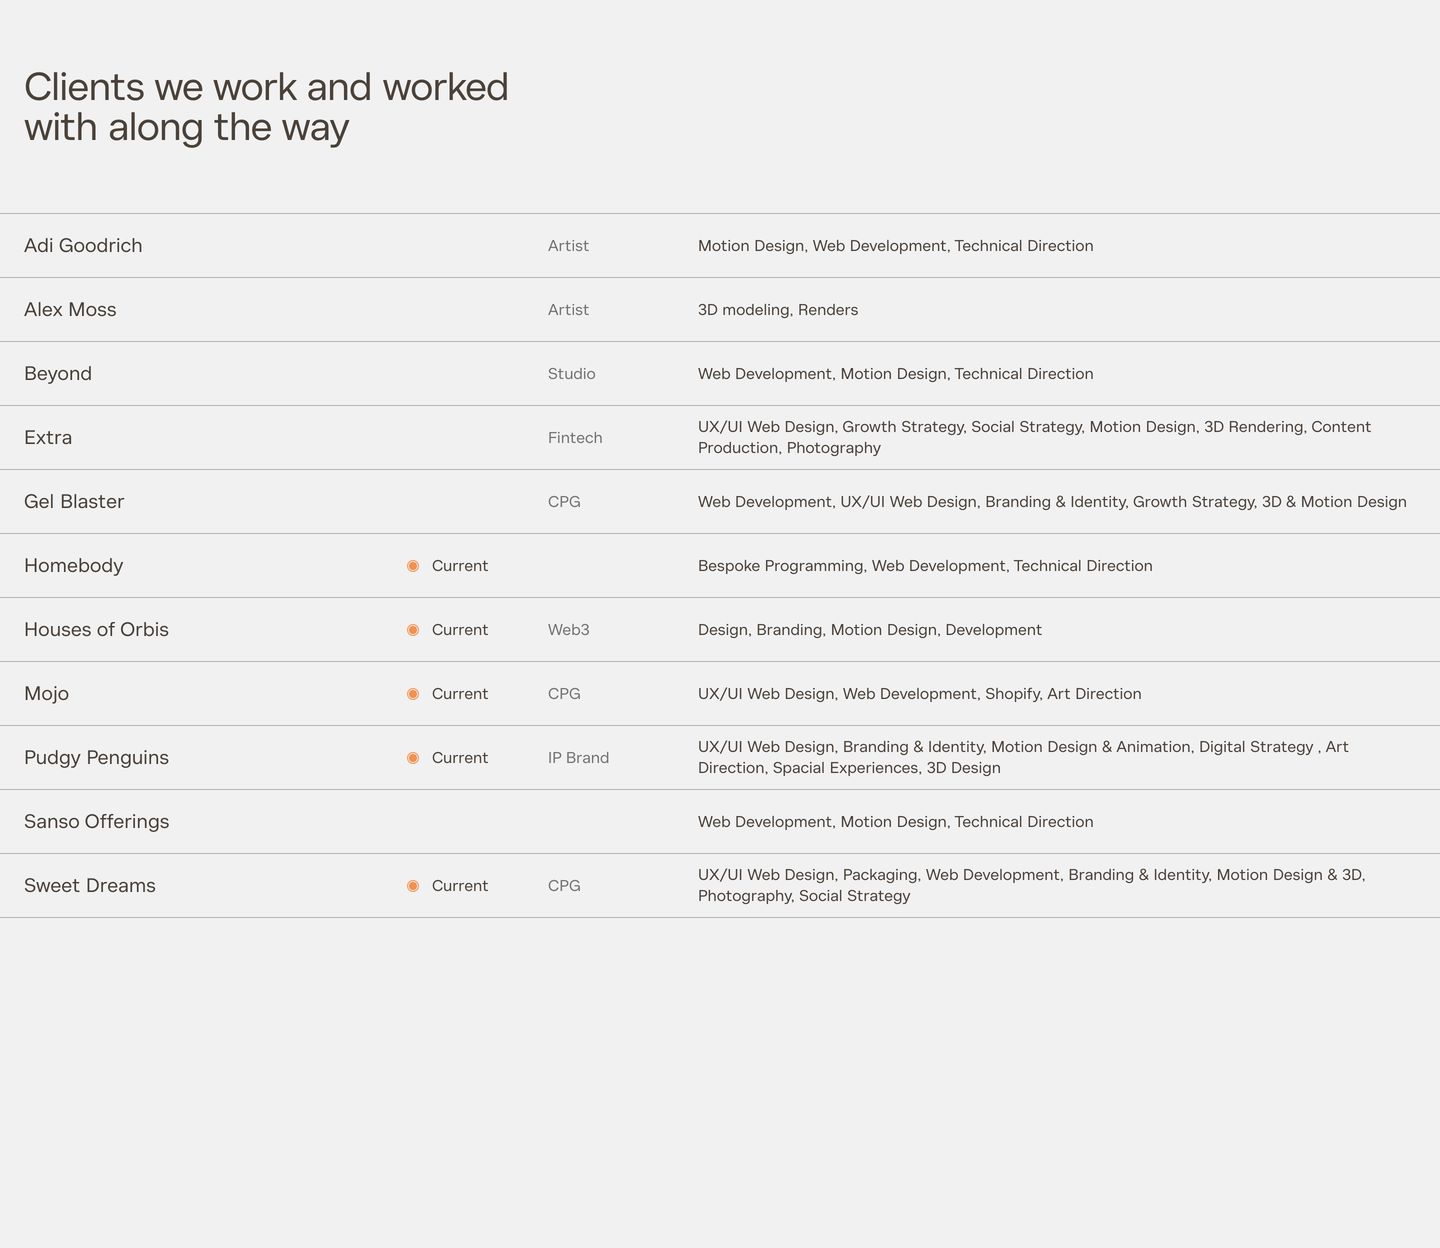
Task: Click the Current label in Mojo row
Action: [460, 694]
